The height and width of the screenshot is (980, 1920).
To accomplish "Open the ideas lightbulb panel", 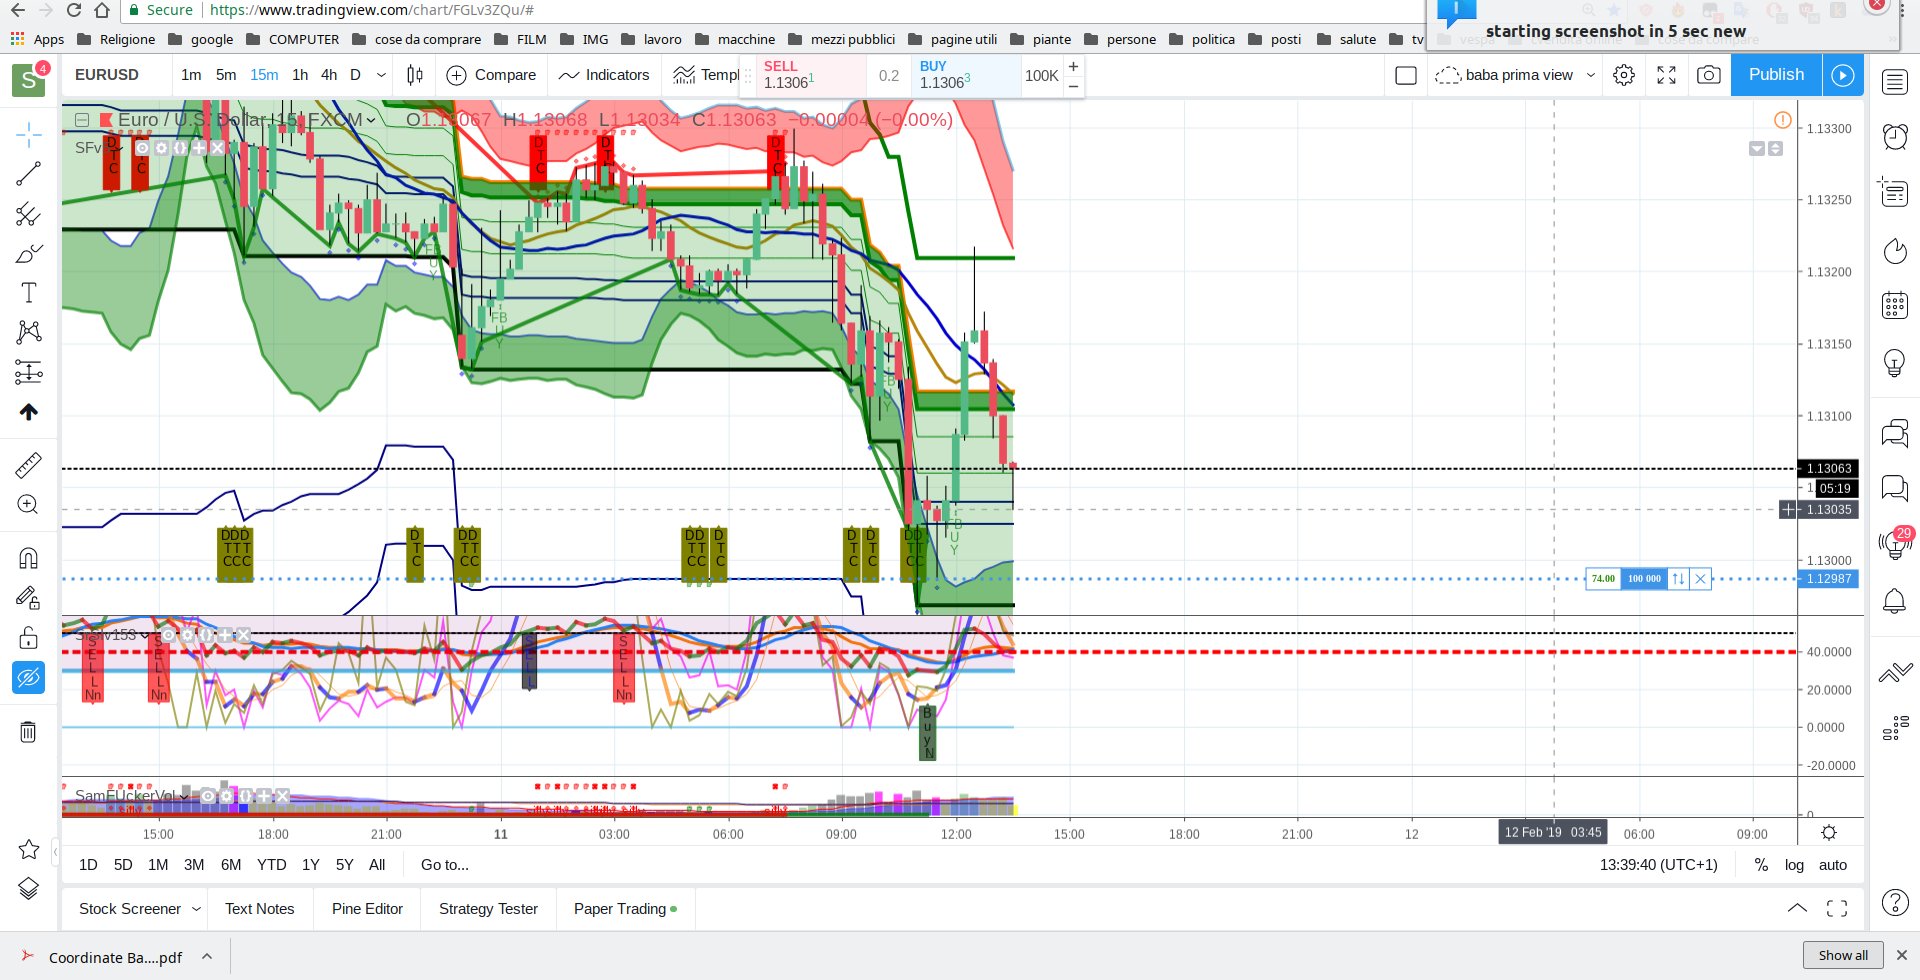I will tap(1895, 362).
